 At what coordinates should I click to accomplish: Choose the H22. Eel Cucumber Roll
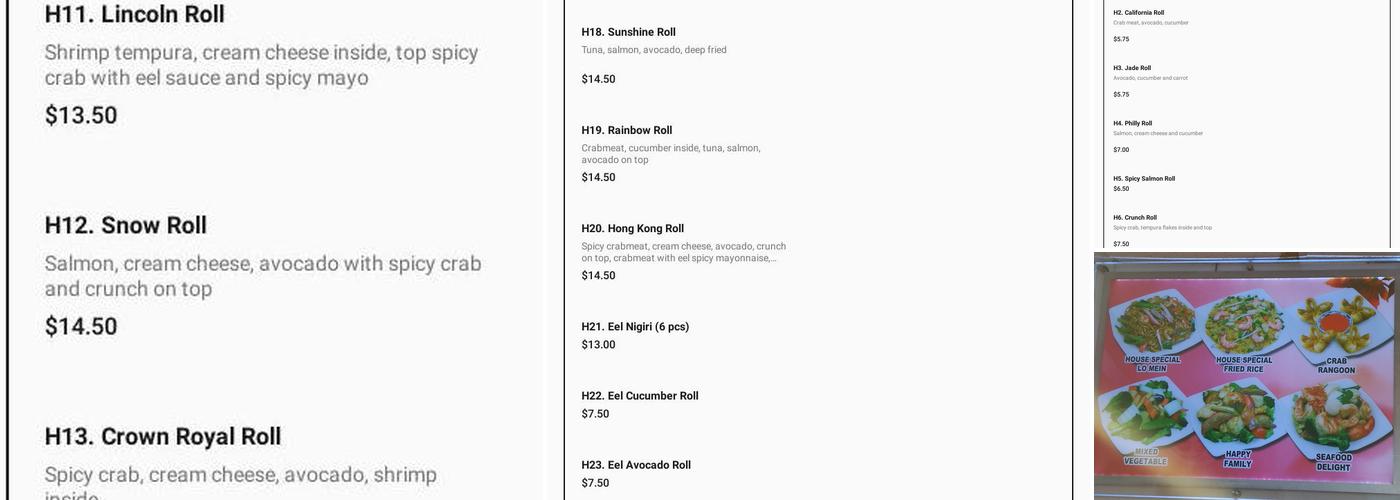pos(640,396)
